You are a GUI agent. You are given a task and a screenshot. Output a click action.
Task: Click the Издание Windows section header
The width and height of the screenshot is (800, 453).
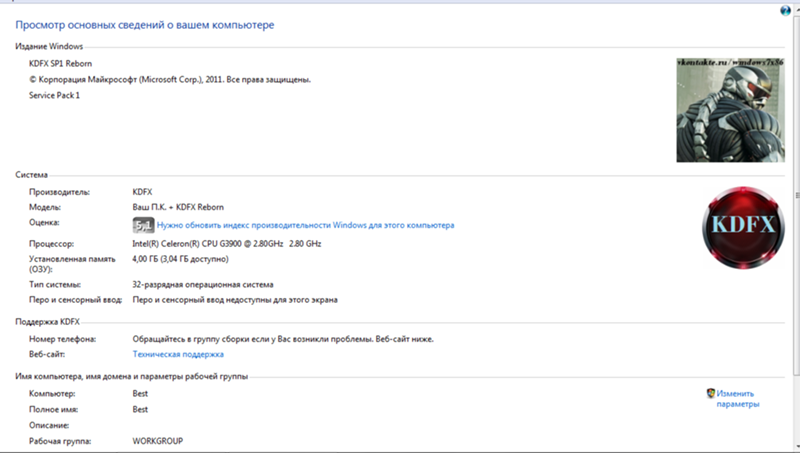49,46
